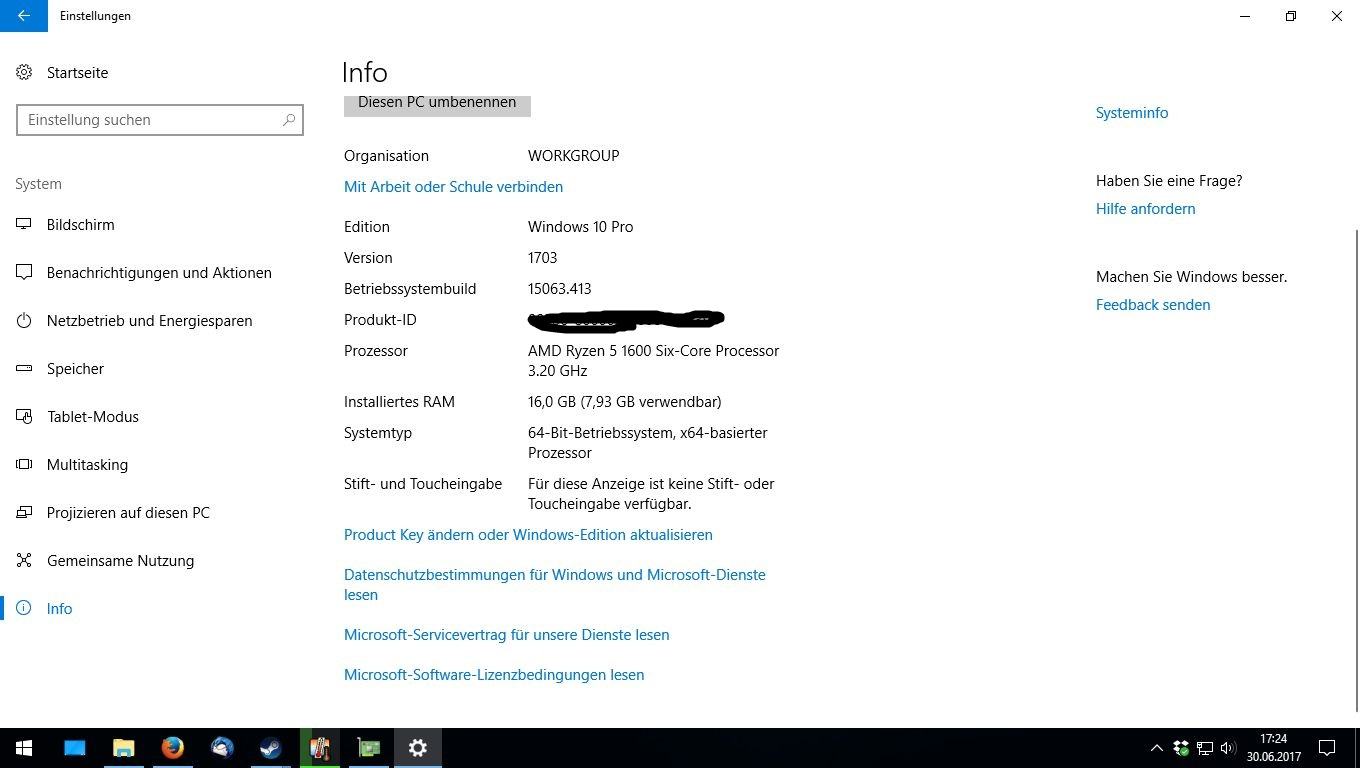
Task: Click the Dropbox tray icon
Action: click(x=1181, y=748)
